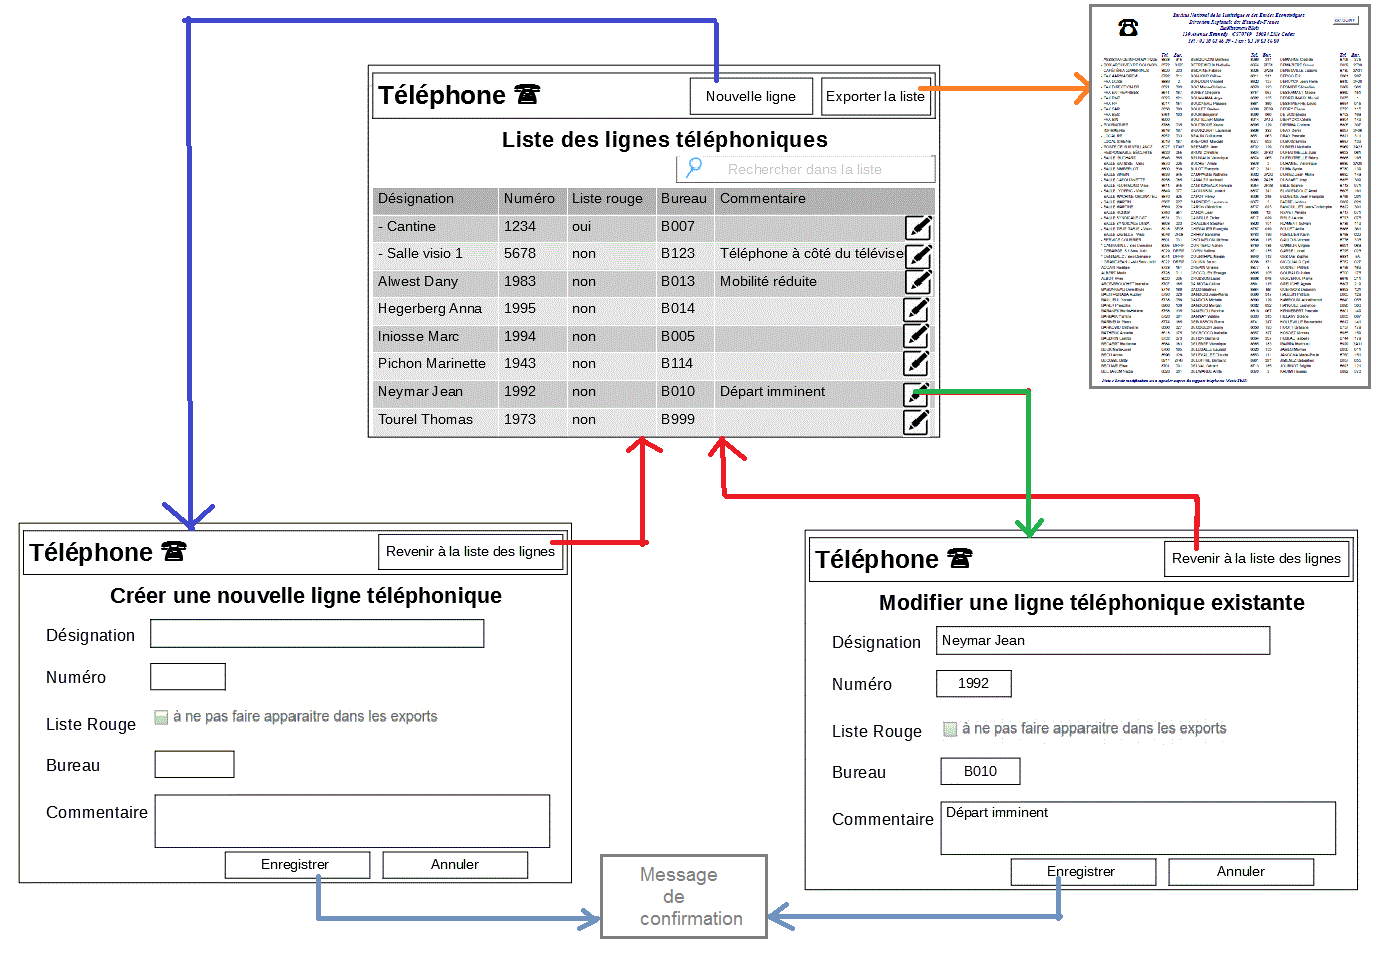Screen dimensions: 1385x961
Task: Save the new line with Enregistrer
Action: [x=298, y=864]
